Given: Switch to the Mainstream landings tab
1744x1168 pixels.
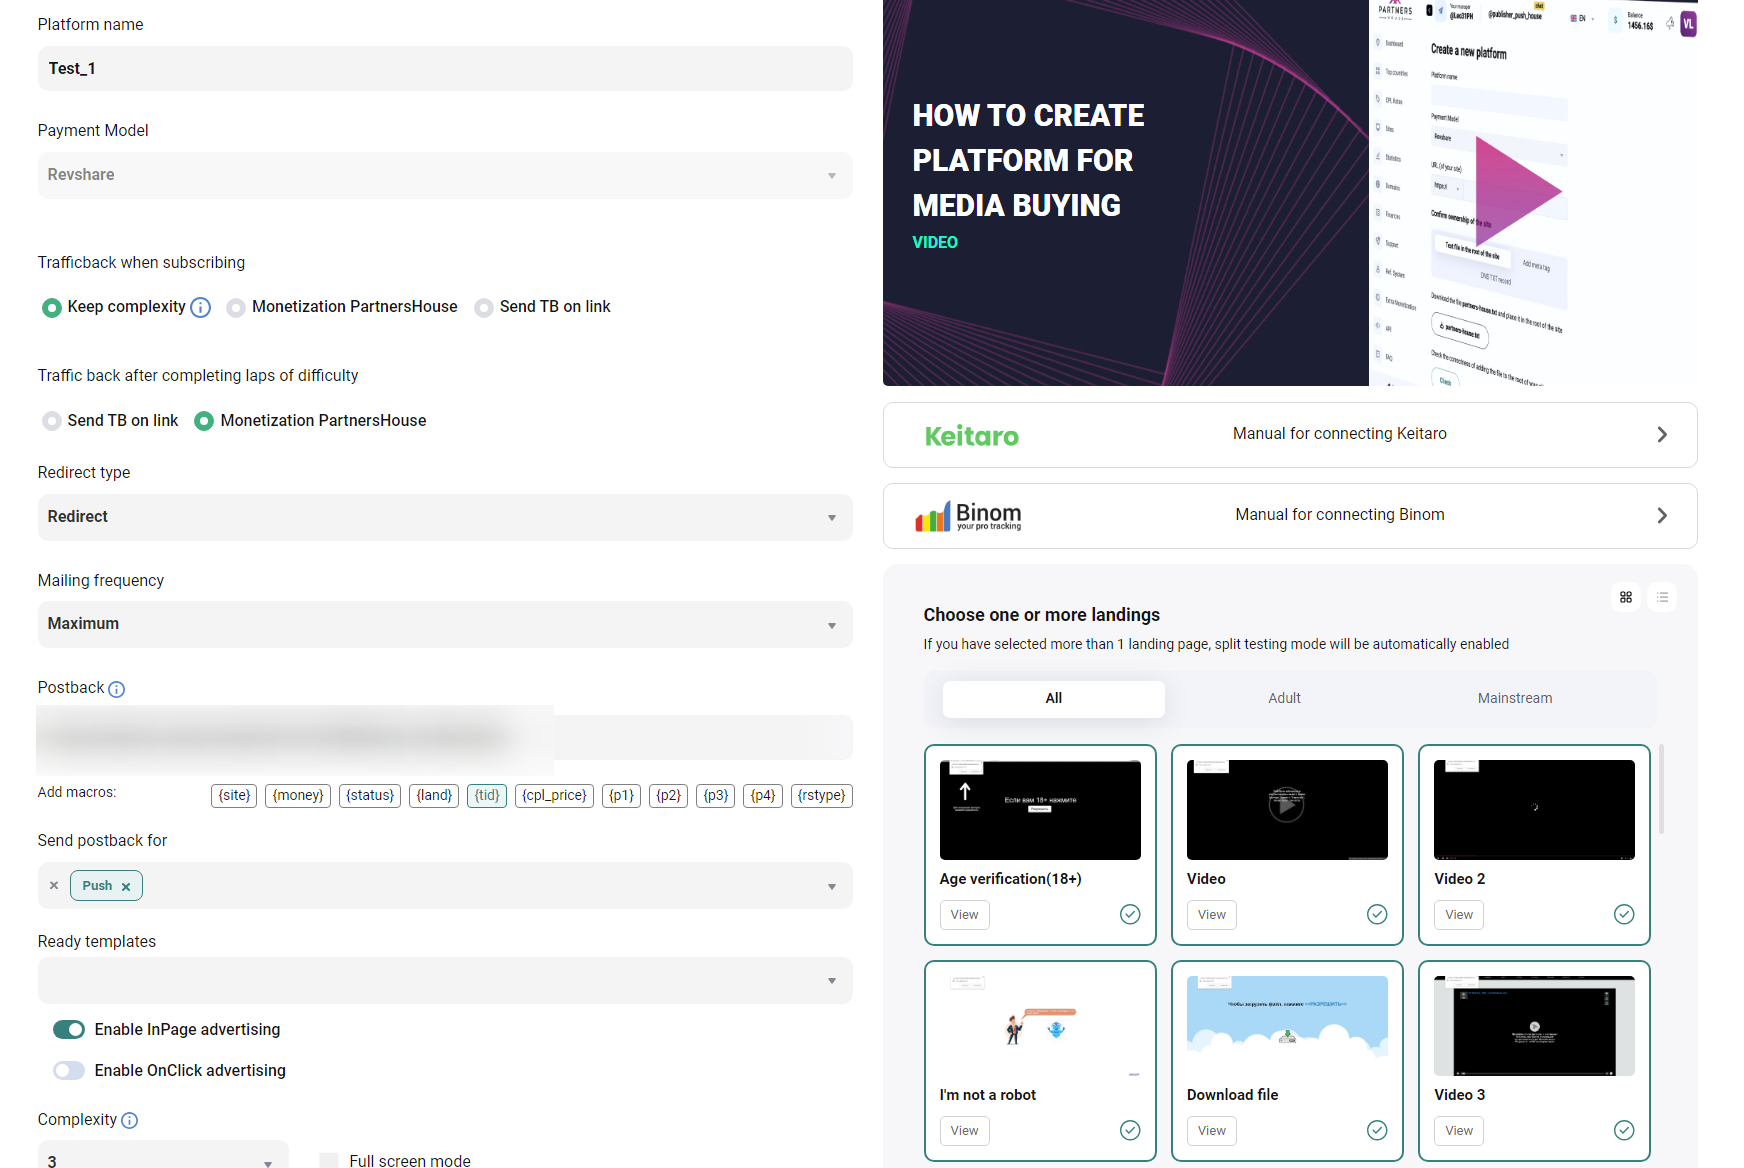Looking at the screenshot, I should pos(1515,699).
